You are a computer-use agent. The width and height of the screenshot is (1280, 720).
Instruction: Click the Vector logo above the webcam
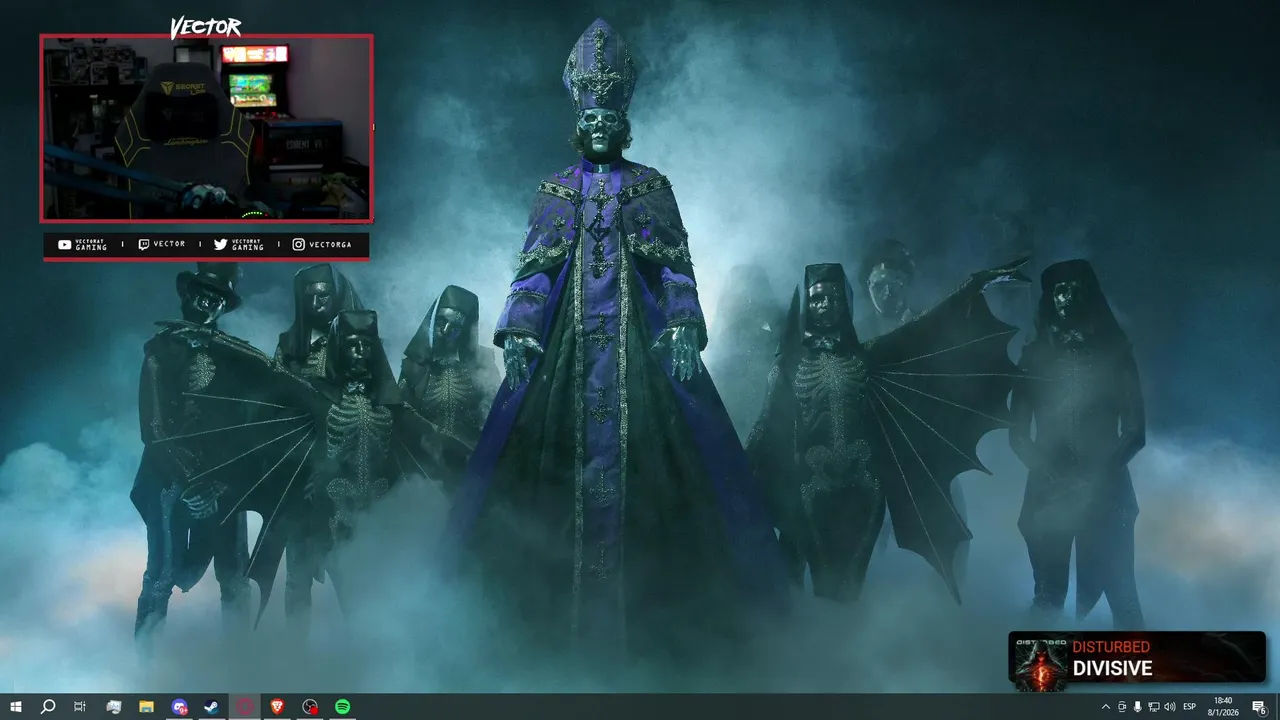pyautogui.click(x=205, y=27)
